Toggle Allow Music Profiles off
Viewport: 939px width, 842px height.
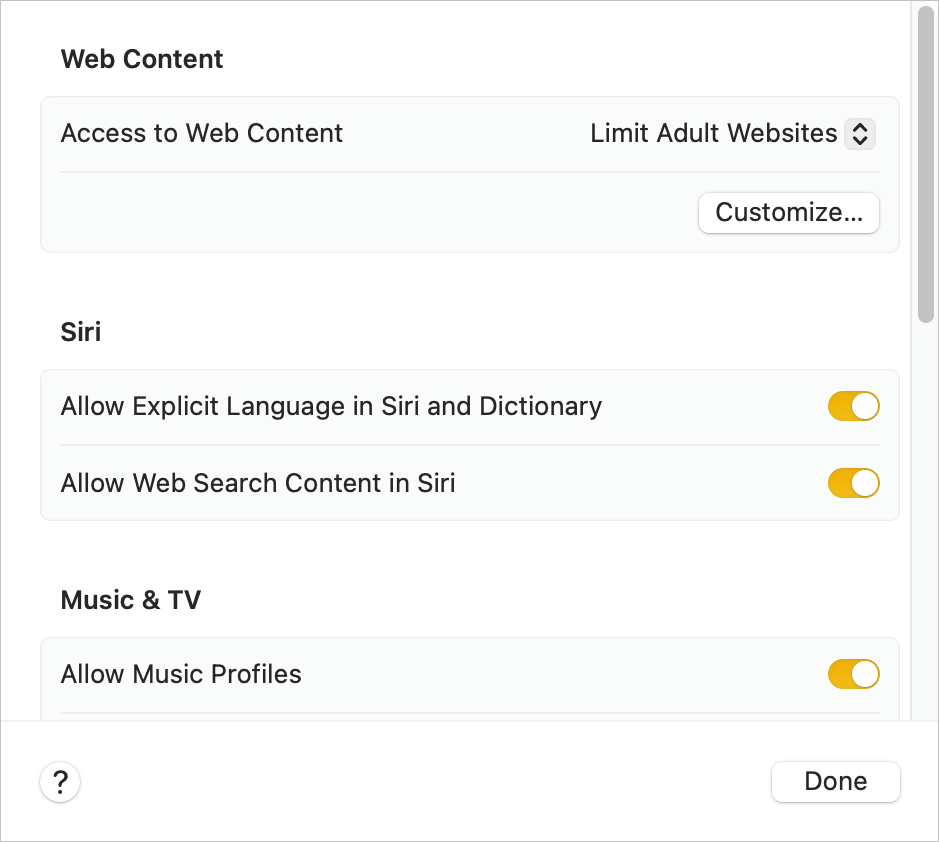[x=853, y=674]
